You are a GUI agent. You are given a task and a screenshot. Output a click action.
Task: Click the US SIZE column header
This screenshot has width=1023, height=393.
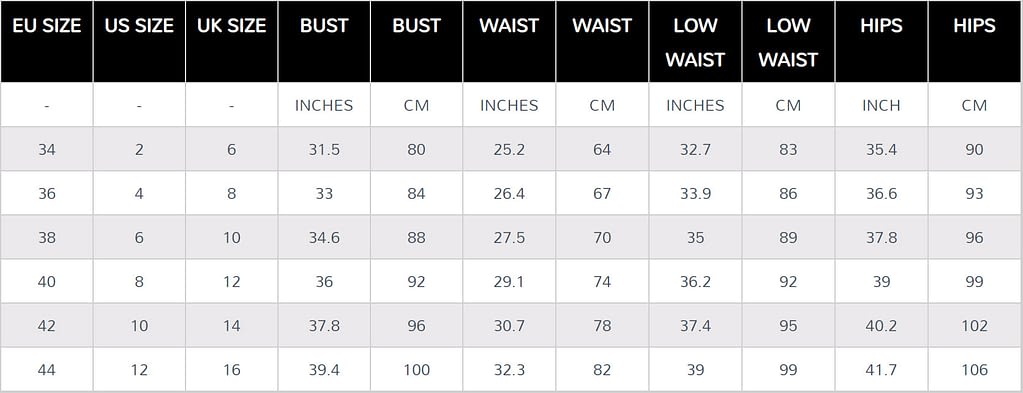tap(139, 41)
